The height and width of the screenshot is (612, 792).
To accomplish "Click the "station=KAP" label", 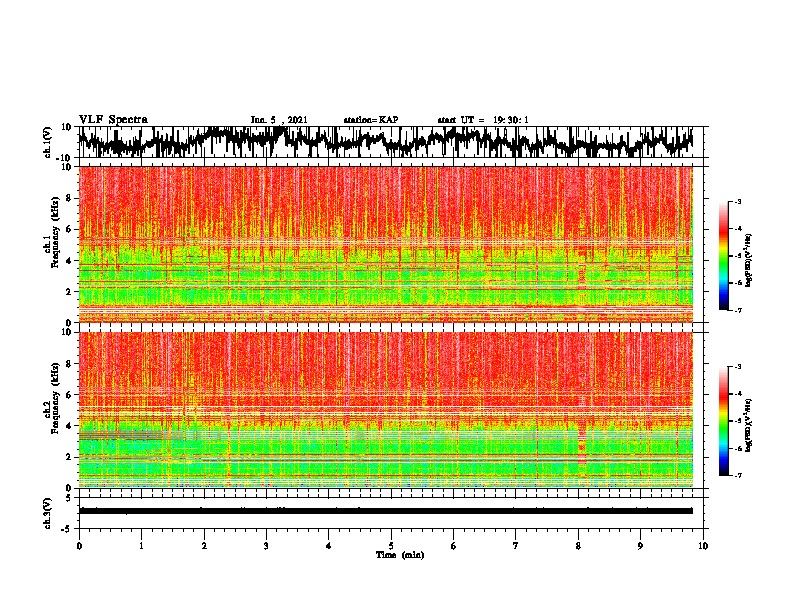I will click(x=370, y=120).
